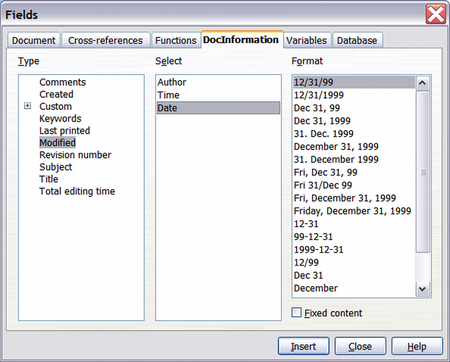Open Help for the Fields dialog
This screenshot has width=450, height=362.
(417, 346)
